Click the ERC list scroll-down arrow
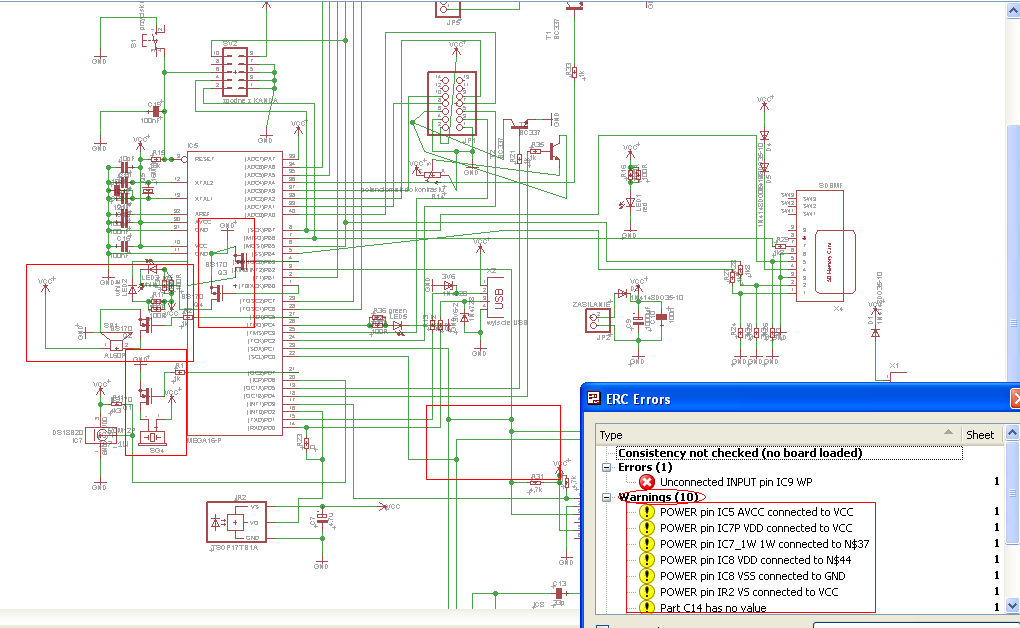1020x628 pixels. (1012, 606)
